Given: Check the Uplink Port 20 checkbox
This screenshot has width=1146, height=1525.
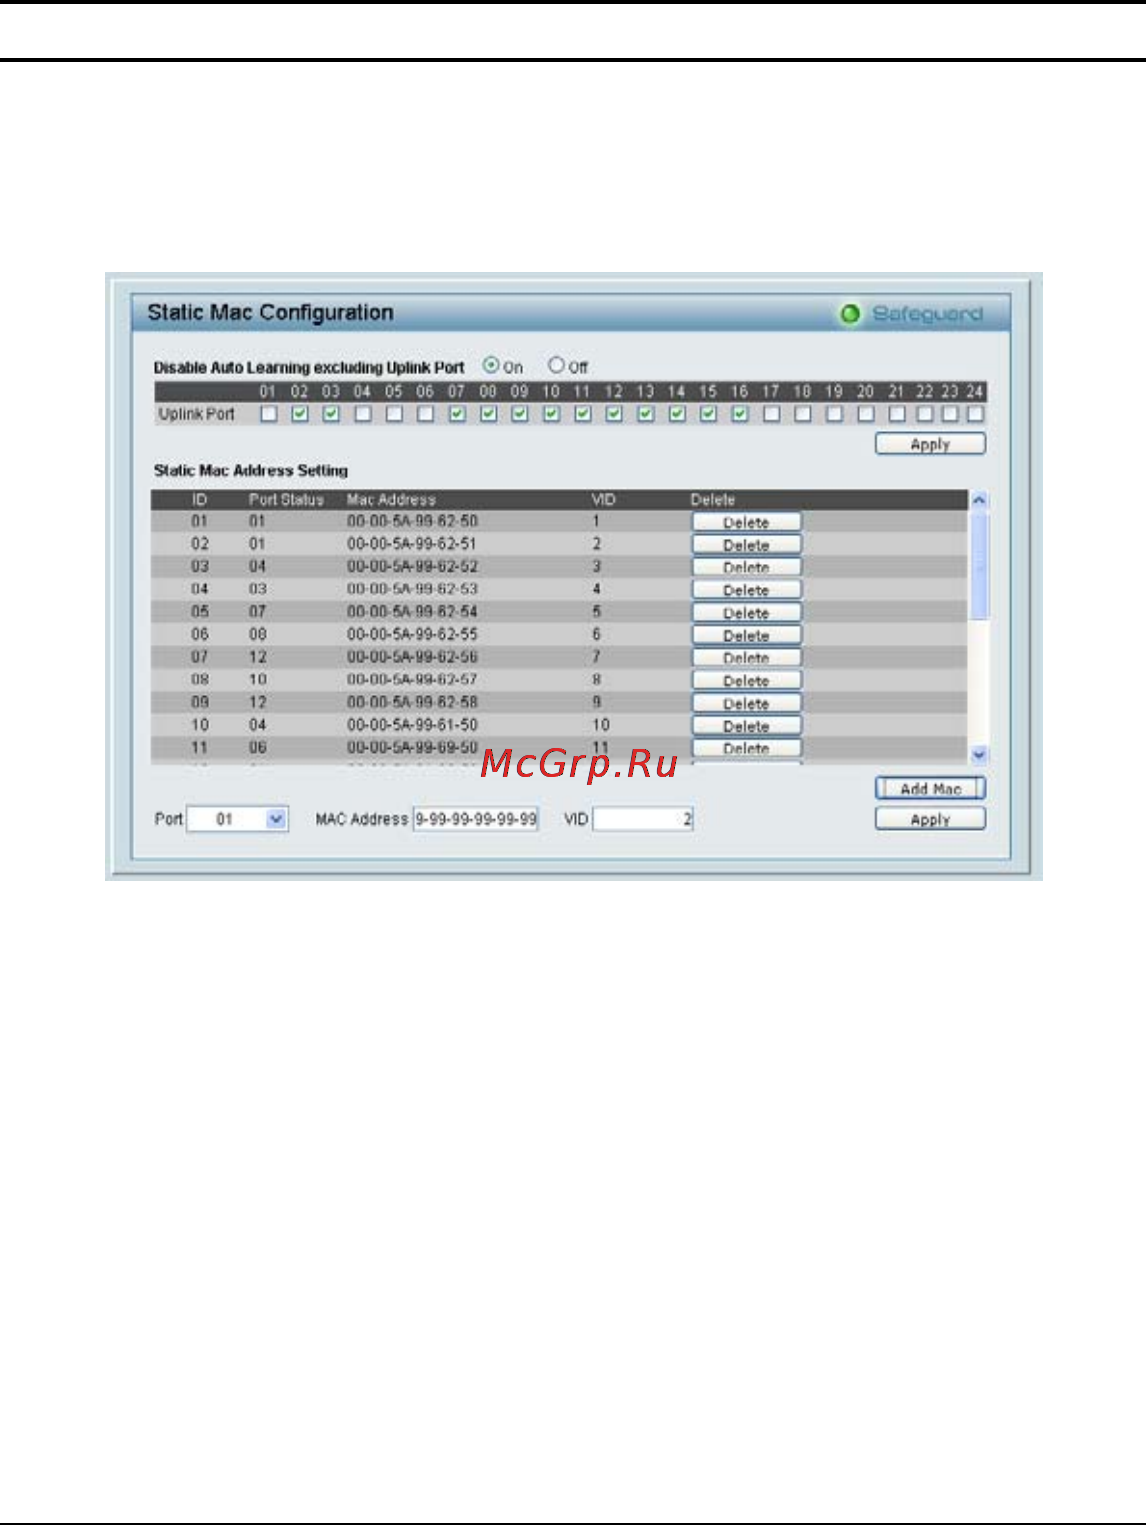Looking at the screenshot, I should coord(866,414).
